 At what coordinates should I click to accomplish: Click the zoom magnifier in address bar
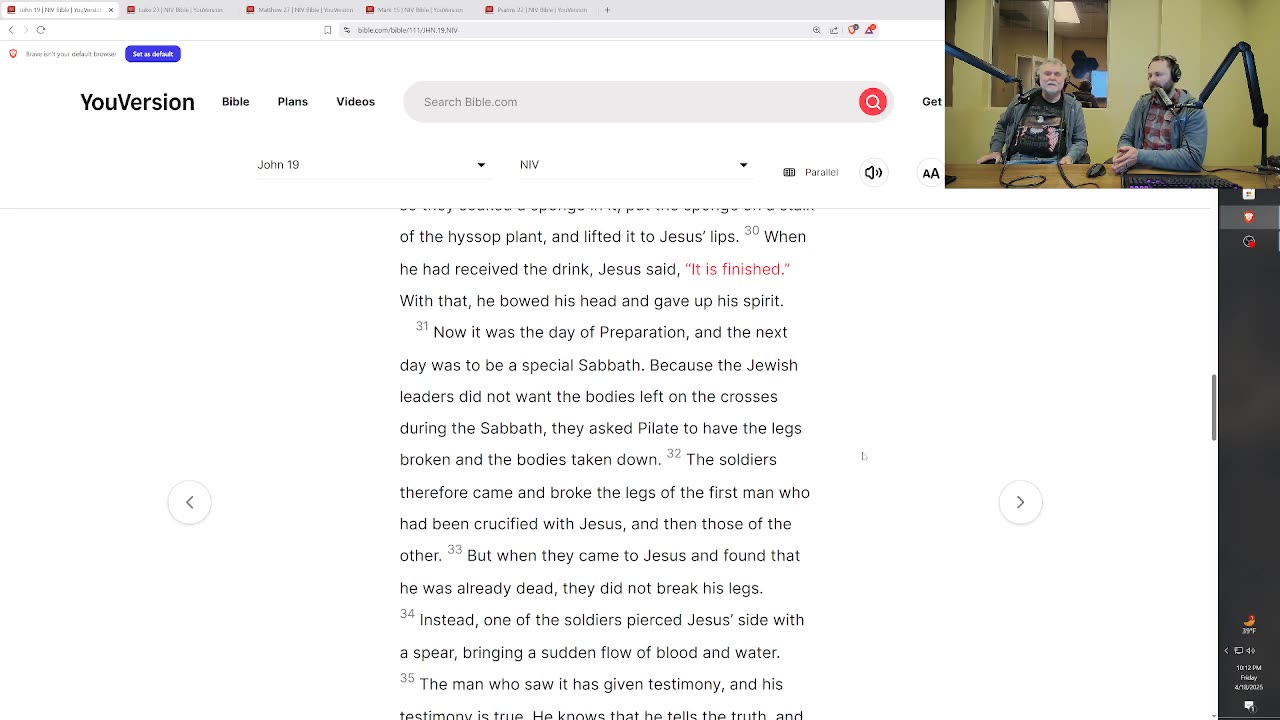coord(817,30)
